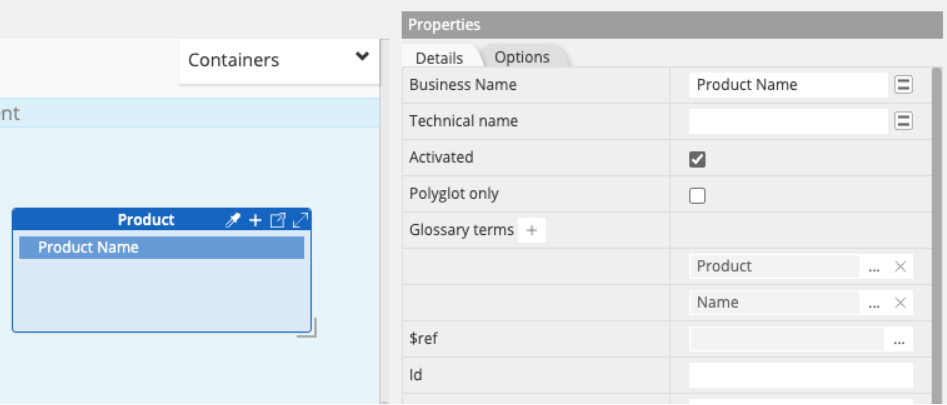
Task: Remove the Product glossary term
Action: [900, 267]
